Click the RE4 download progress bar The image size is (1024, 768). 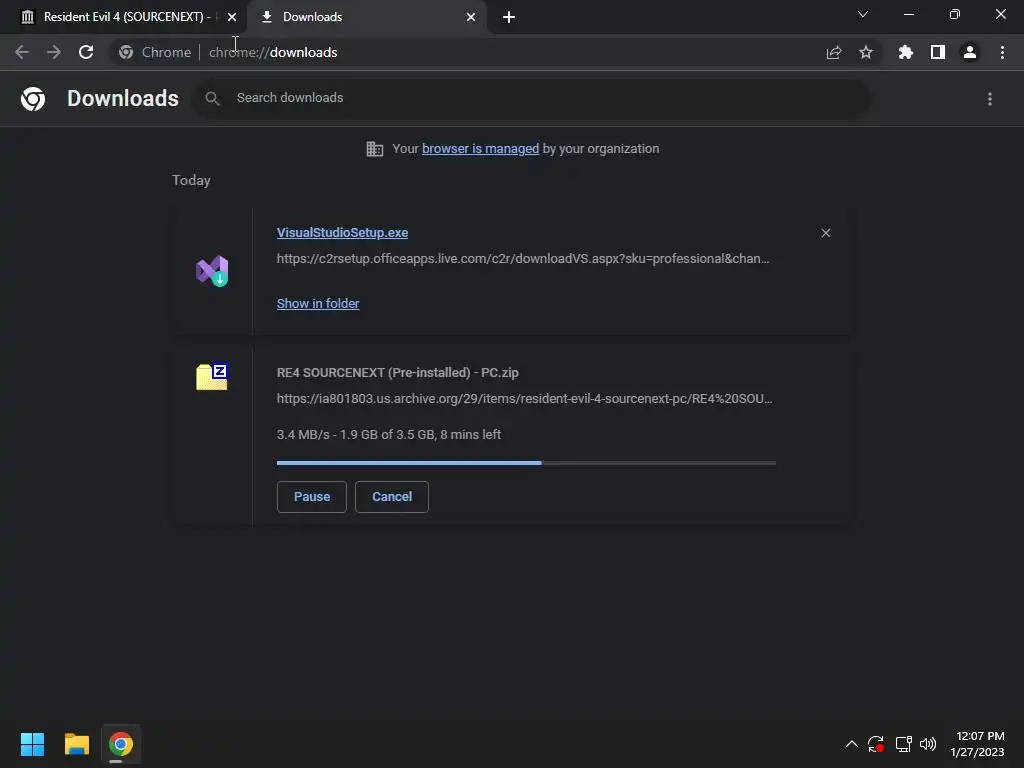pyautogui.click(x=526, y=463)
